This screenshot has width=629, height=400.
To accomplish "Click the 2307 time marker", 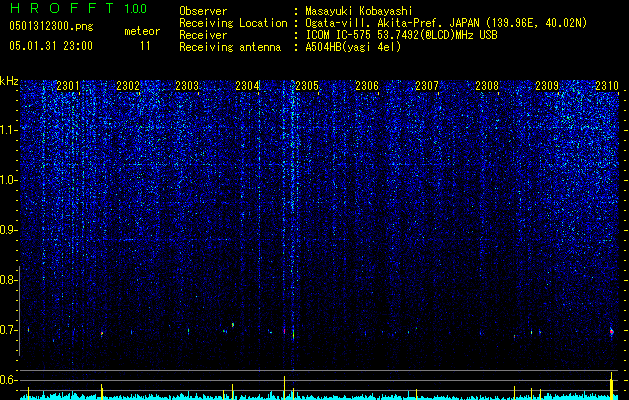I will (427, 85).
